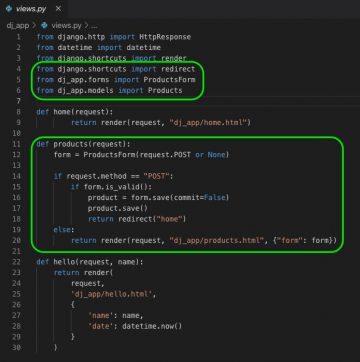This screenshot has width=360, height=362.
Task: Click the products function name on line 11
Action: point(71,144)
